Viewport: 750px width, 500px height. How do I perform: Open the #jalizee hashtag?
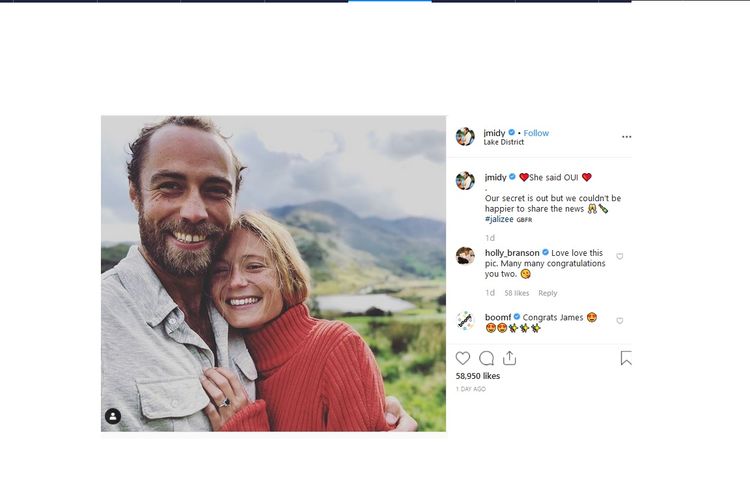point(499,219)
